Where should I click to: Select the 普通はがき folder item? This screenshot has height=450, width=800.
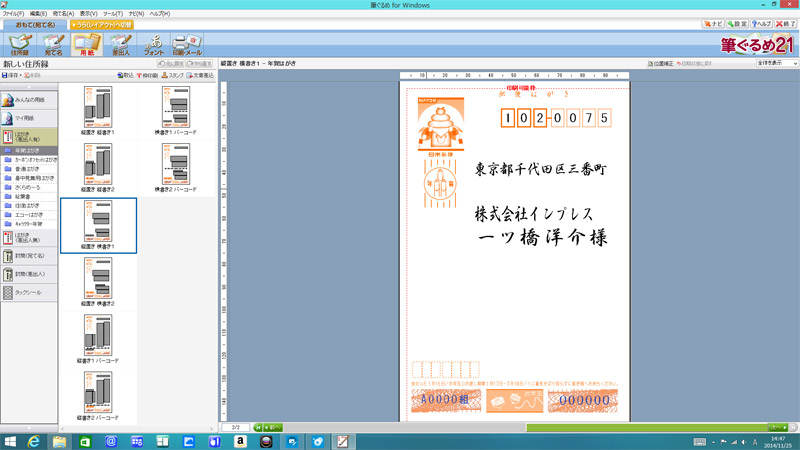(28, 169)
